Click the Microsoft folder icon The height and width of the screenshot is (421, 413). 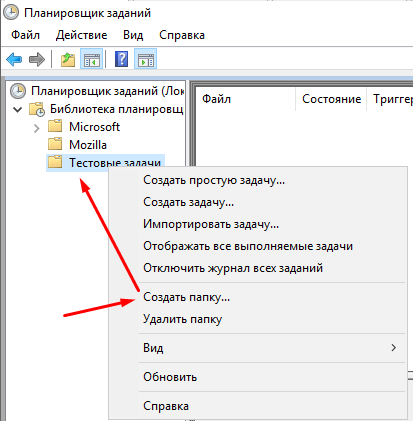tap(55, 126)
